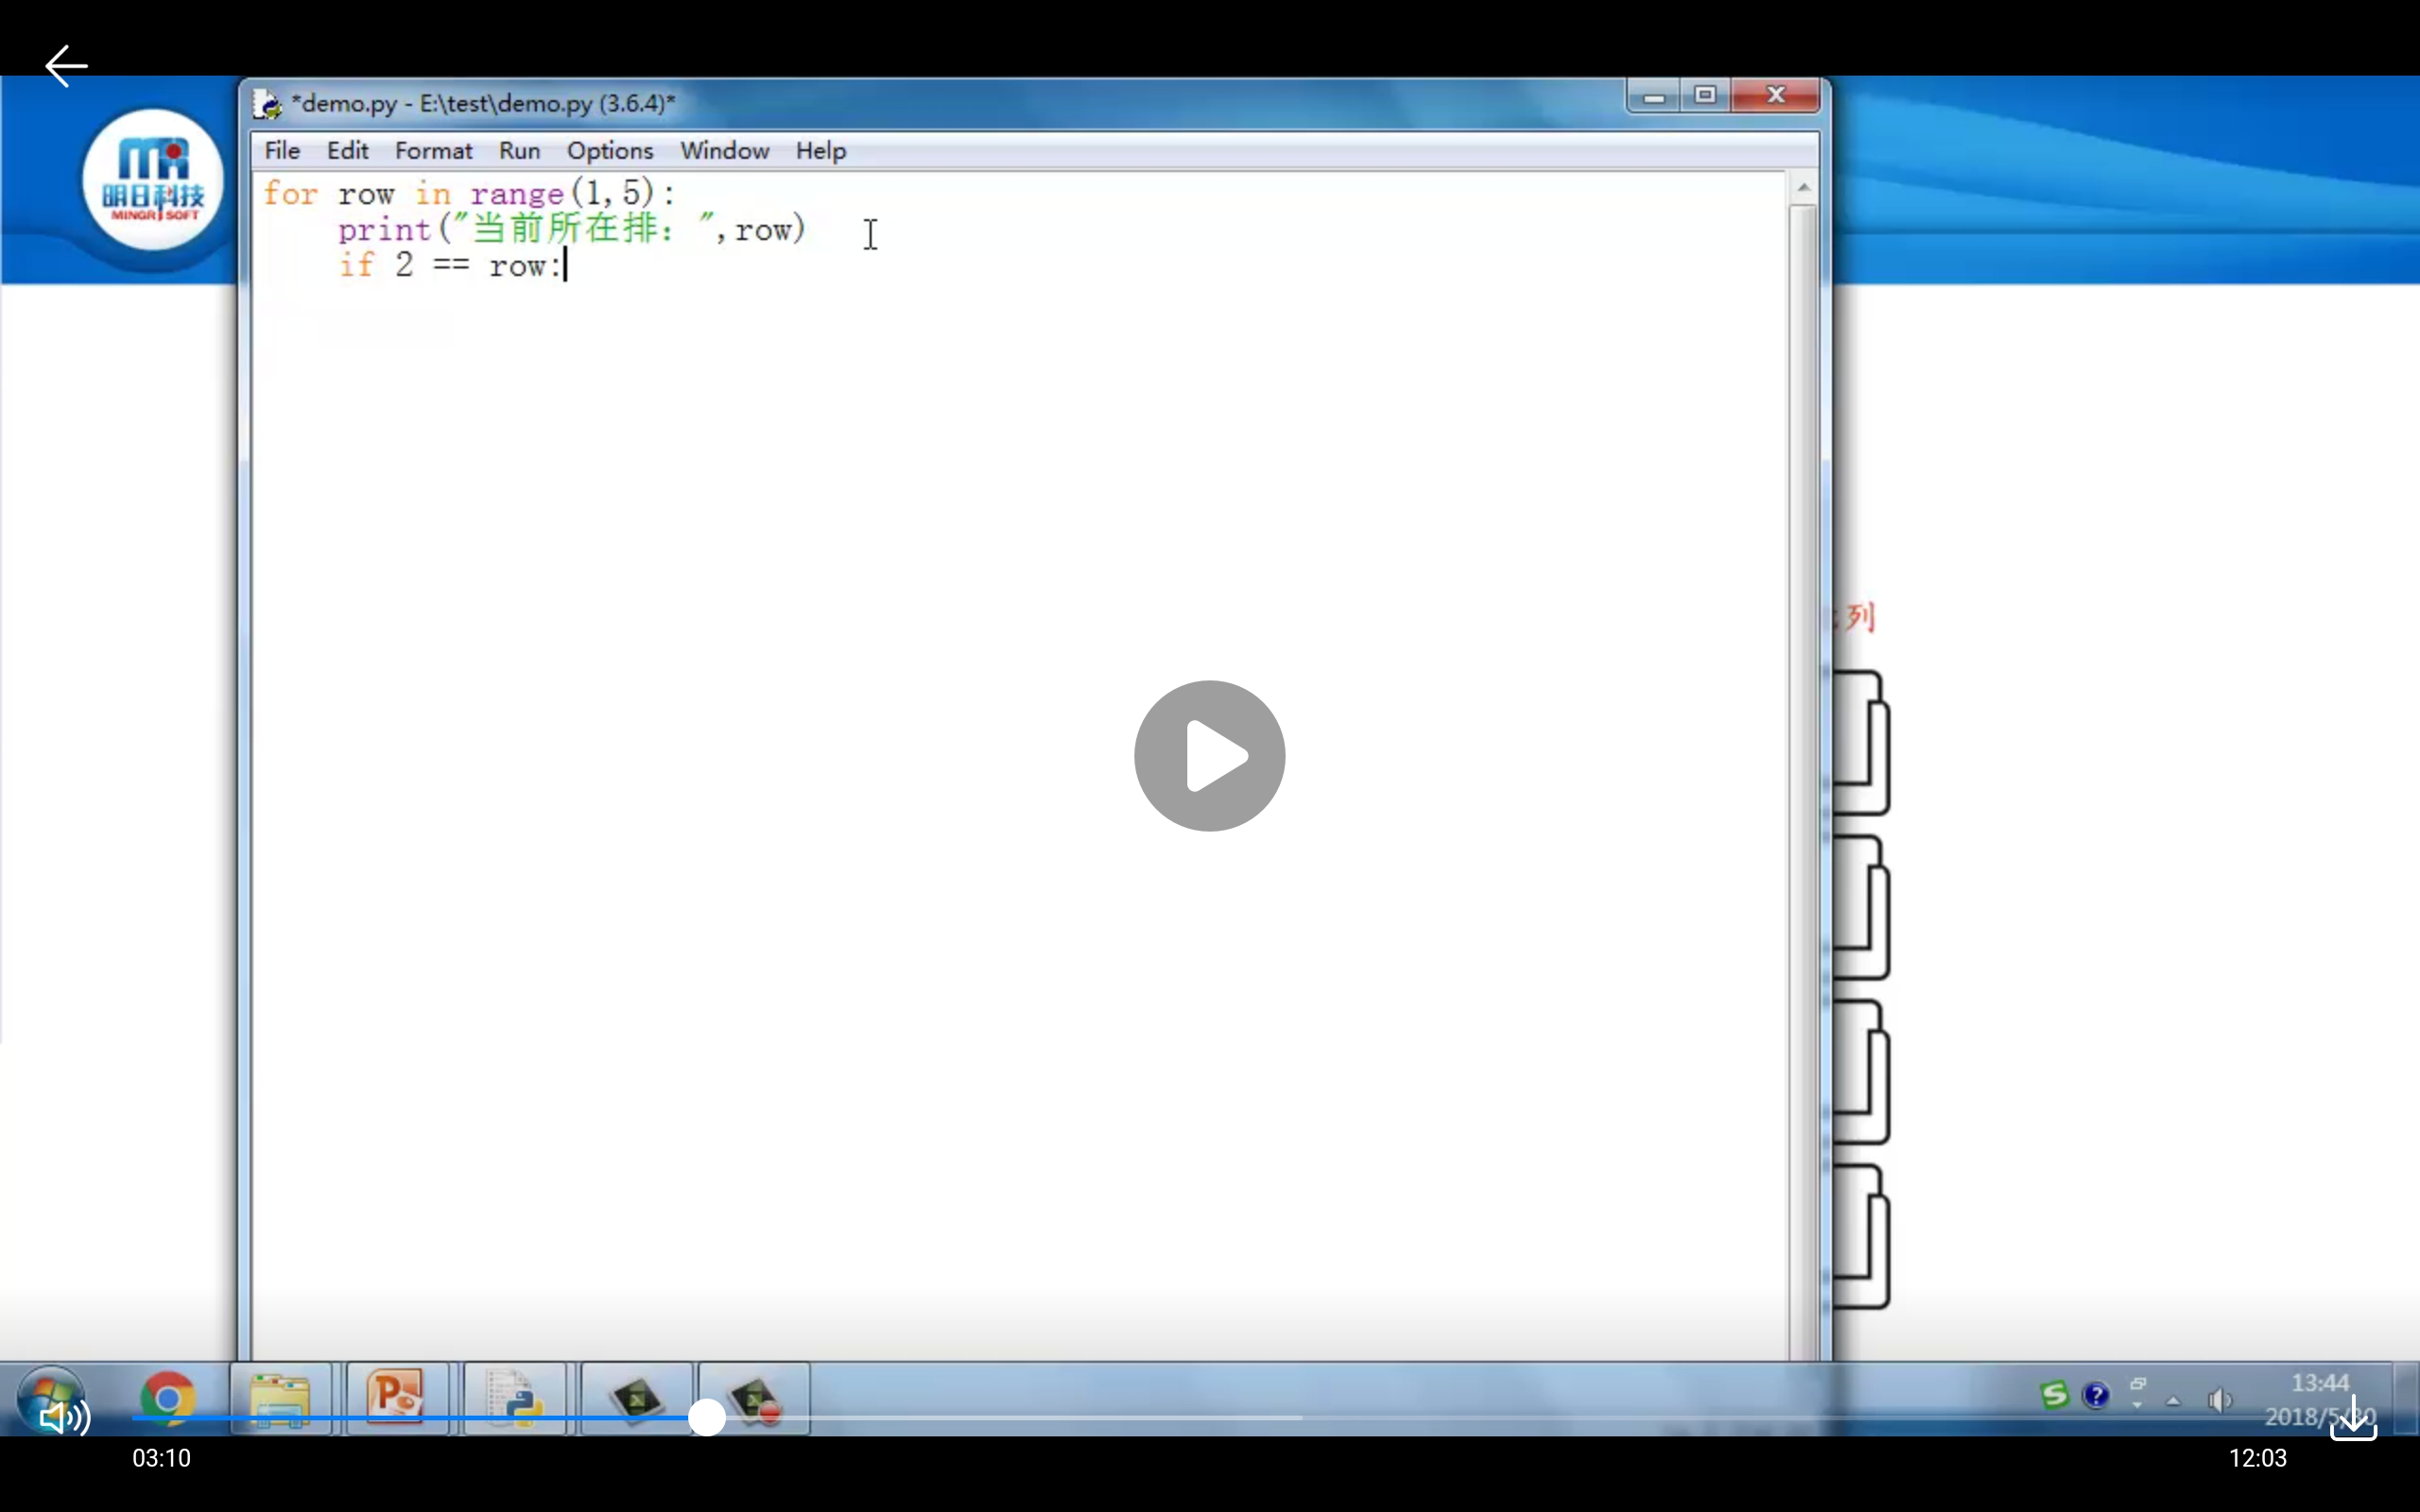Place cursor after 'row:' on line three
The image size is (2420, 1512).
point(565,266)
